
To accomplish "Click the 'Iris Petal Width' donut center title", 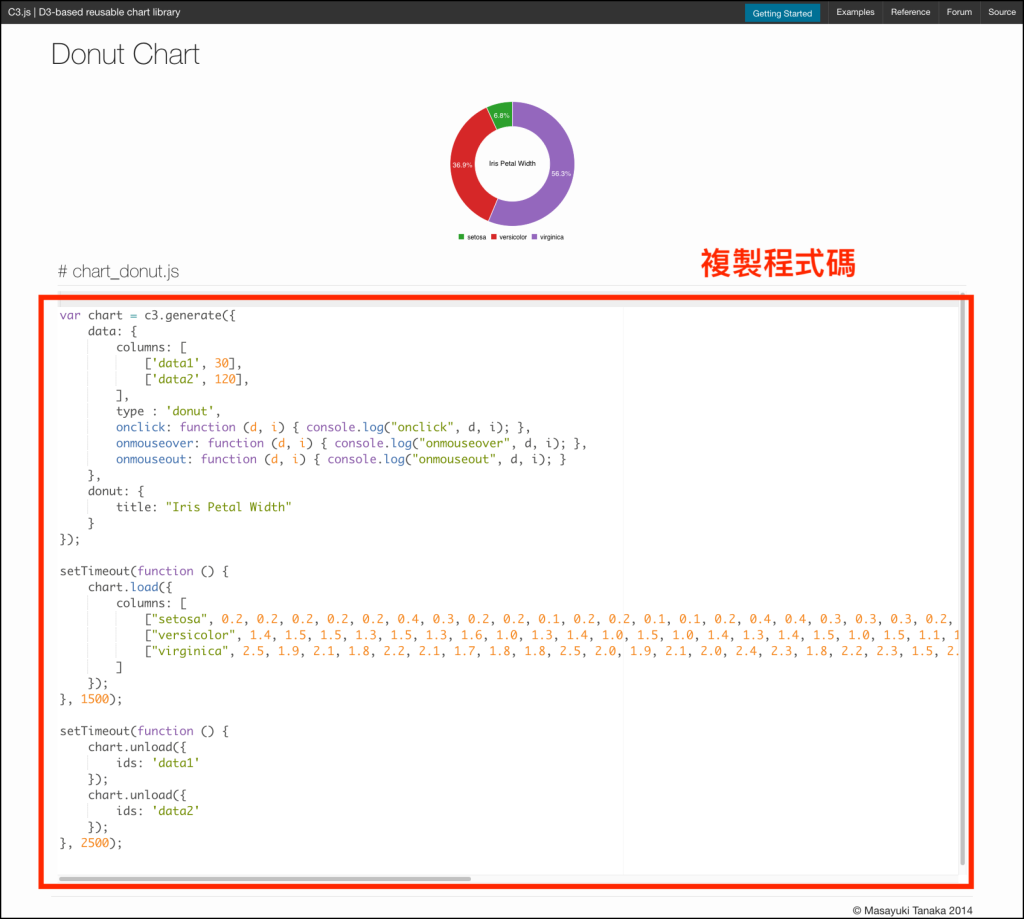I will click(512, 163).
